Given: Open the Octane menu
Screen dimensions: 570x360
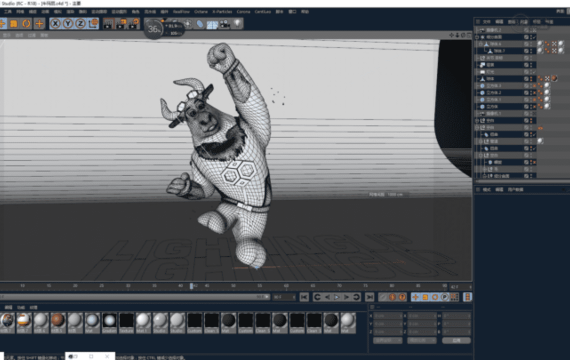Looking at the screenshot, I should pyautogui.click(x=201, y=12).
